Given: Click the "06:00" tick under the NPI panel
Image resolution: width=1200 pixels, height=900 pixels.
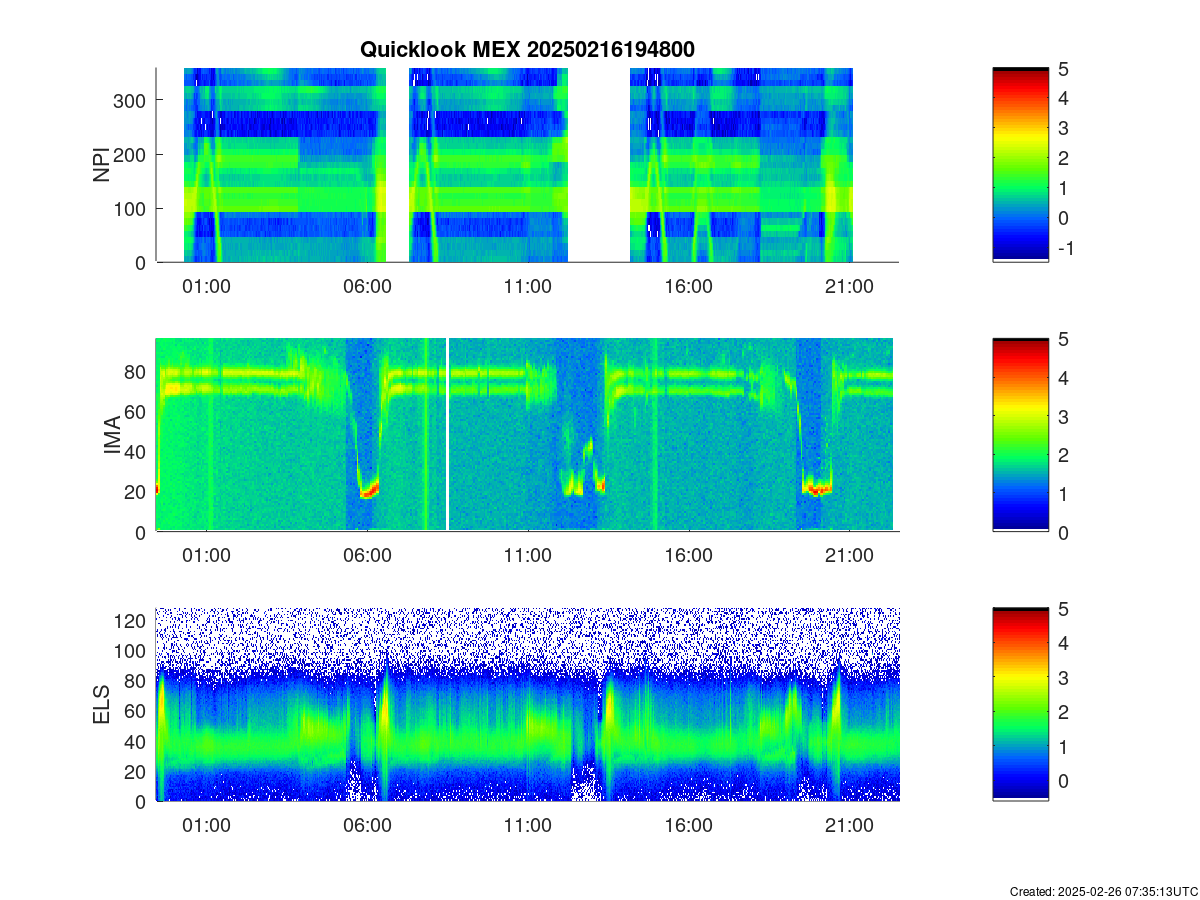Looking at the screenshot, I should click(367, 286).
